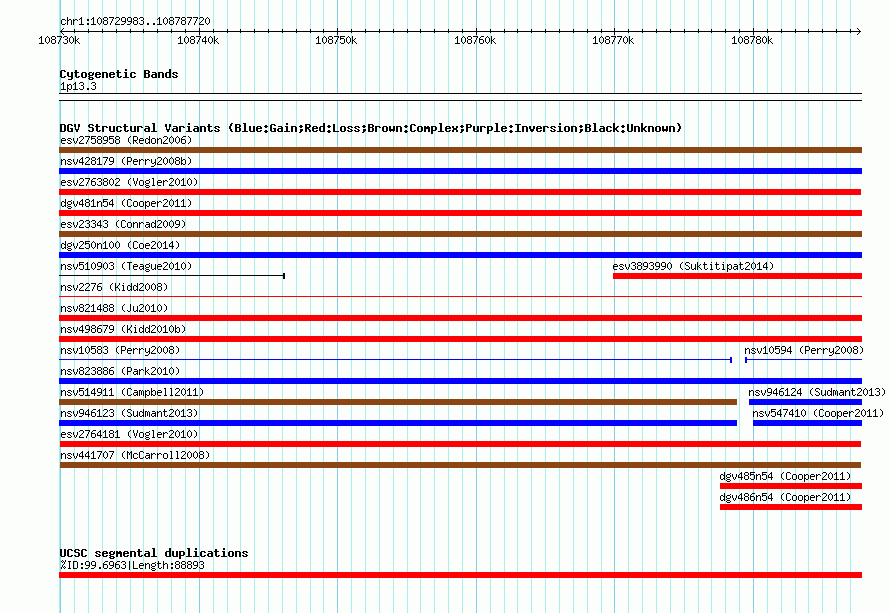Click the esv2758958 (Redon2006) variant label
Viewport: 890px width, 613px height.
click(126, 140)
